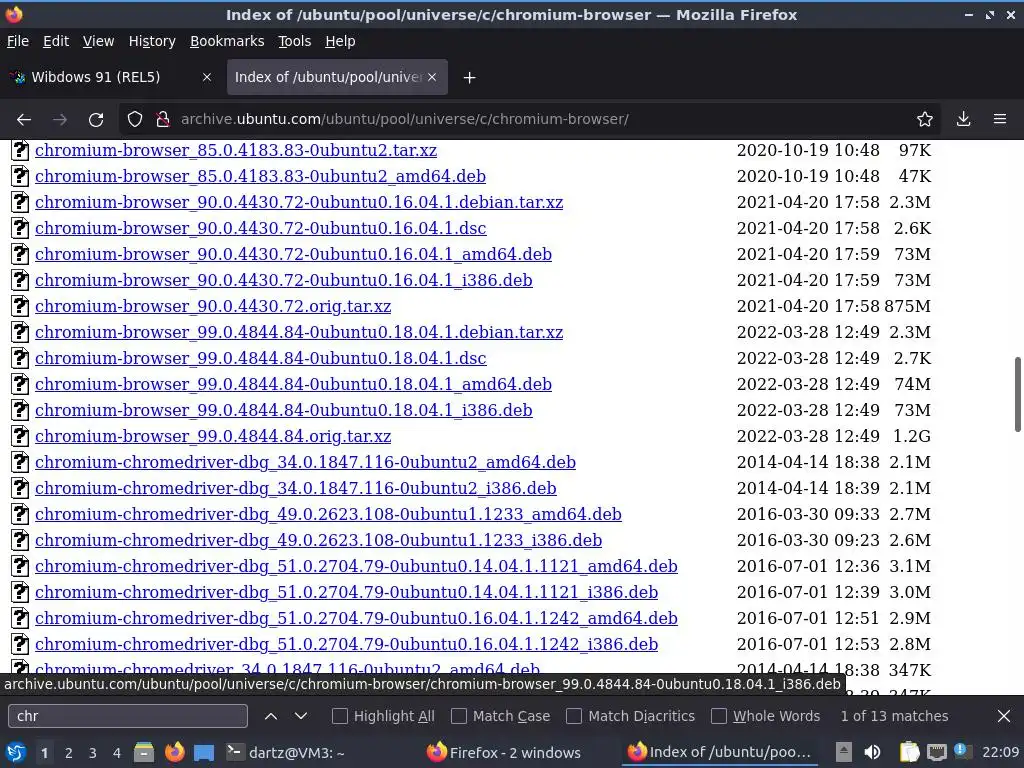Jump to previous find match
The width and height of the screenshot is (1024, 768).
point(270,716)
